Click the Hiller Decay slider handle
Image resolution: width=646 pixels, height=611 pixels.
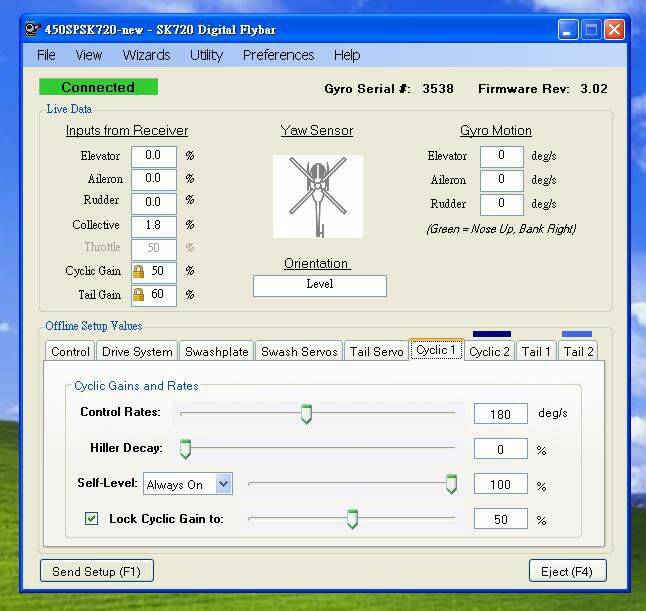185,449
